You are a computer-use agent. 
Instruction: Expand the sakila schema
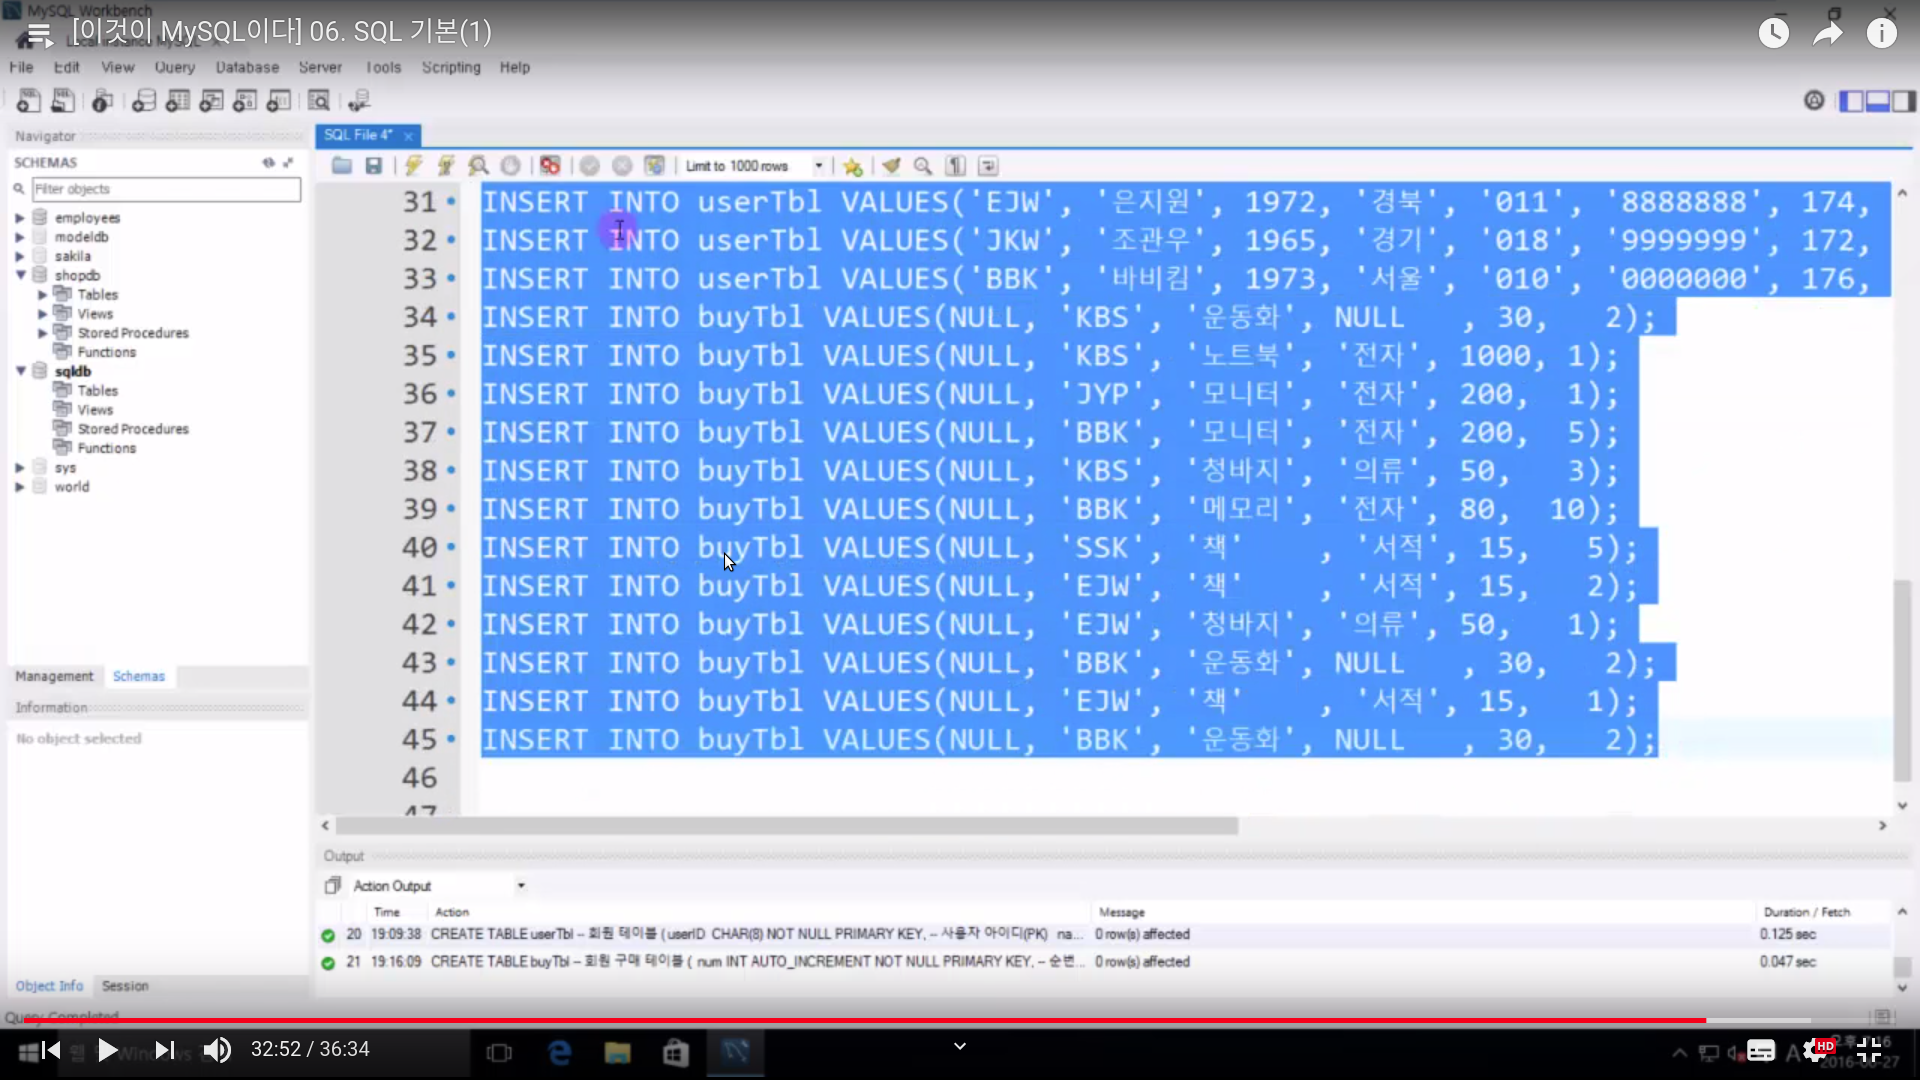point(19,256)
